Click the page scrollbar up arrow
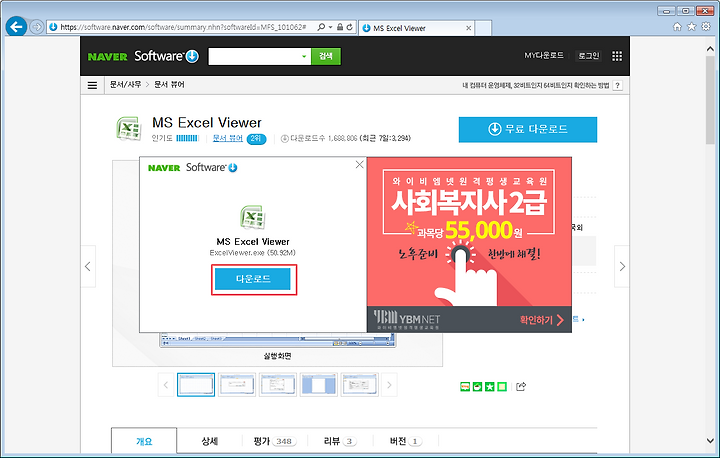Viewport: 720px width, 458px height. tap(710, 48)
